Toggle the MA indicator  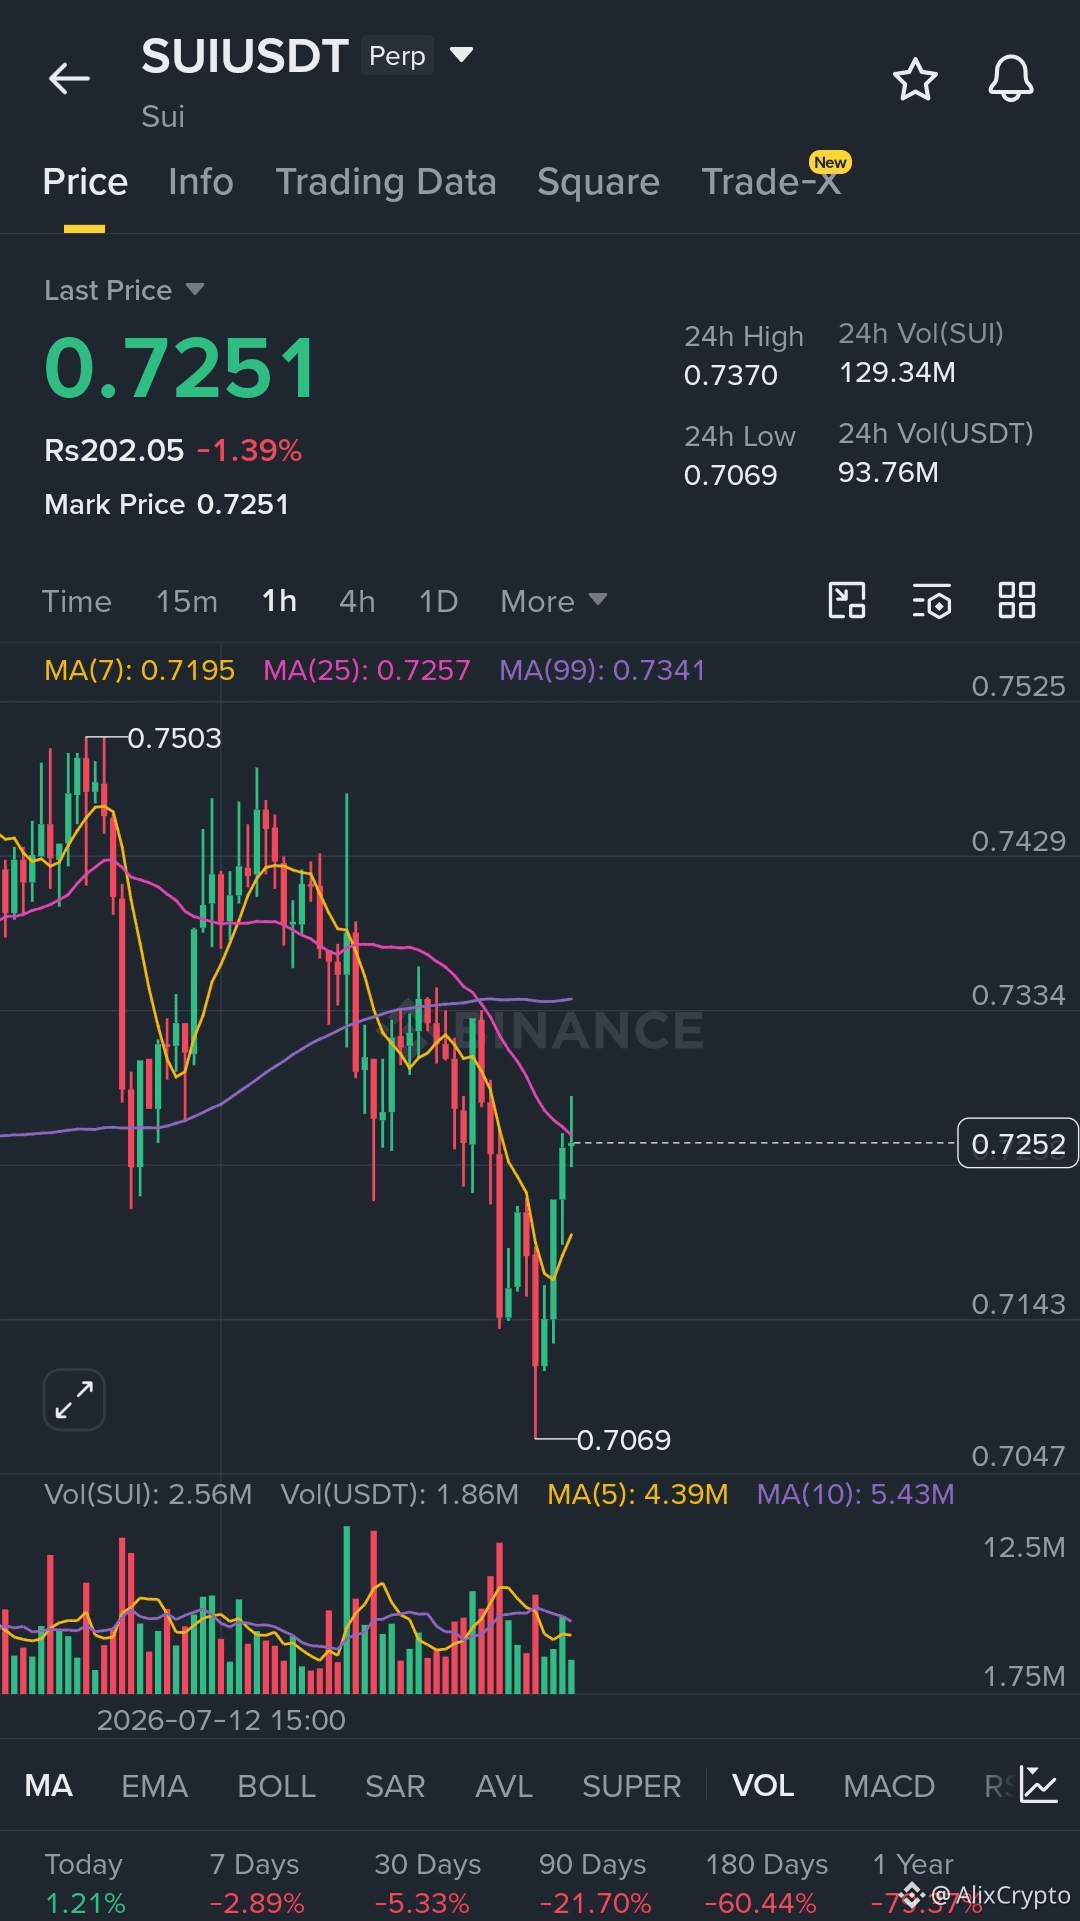click(48, 1785)
